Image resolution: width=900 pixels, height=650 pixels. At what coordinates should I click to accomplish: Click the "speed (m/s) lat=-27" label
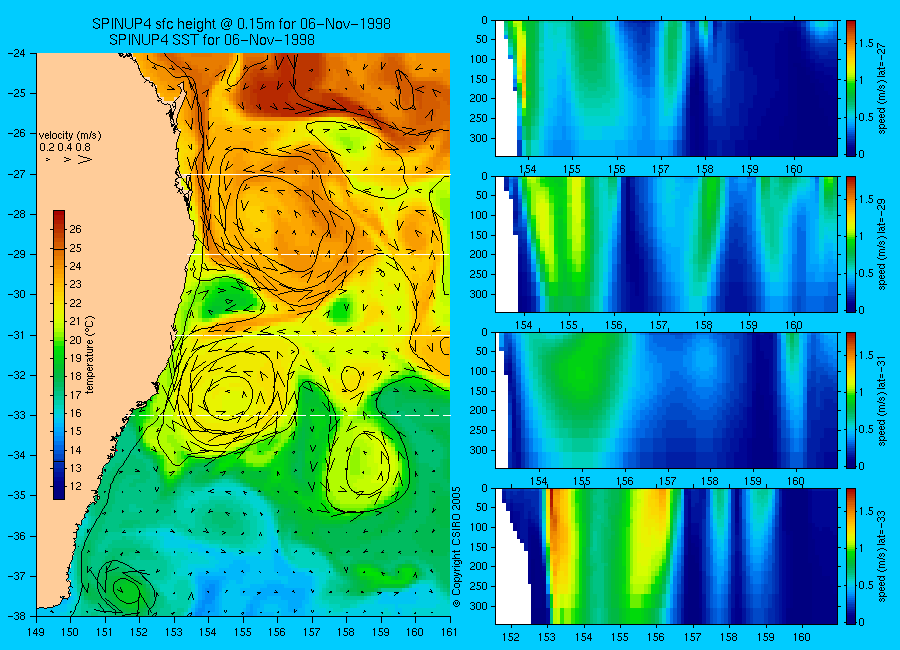point(882,88)
